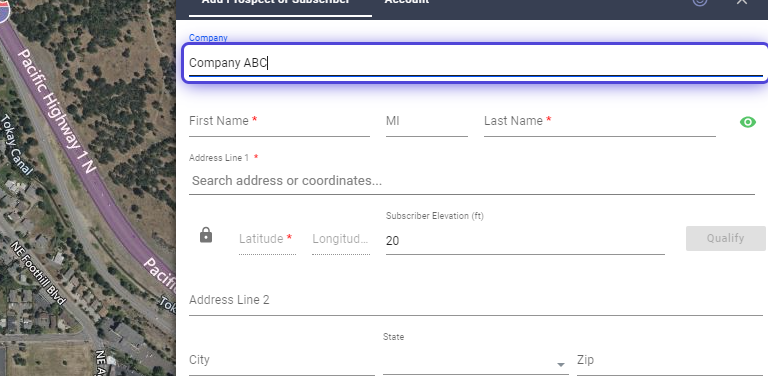Focus the Last Name input field
The width and height of the screenshot is (768, 376).
click(600, 121)
